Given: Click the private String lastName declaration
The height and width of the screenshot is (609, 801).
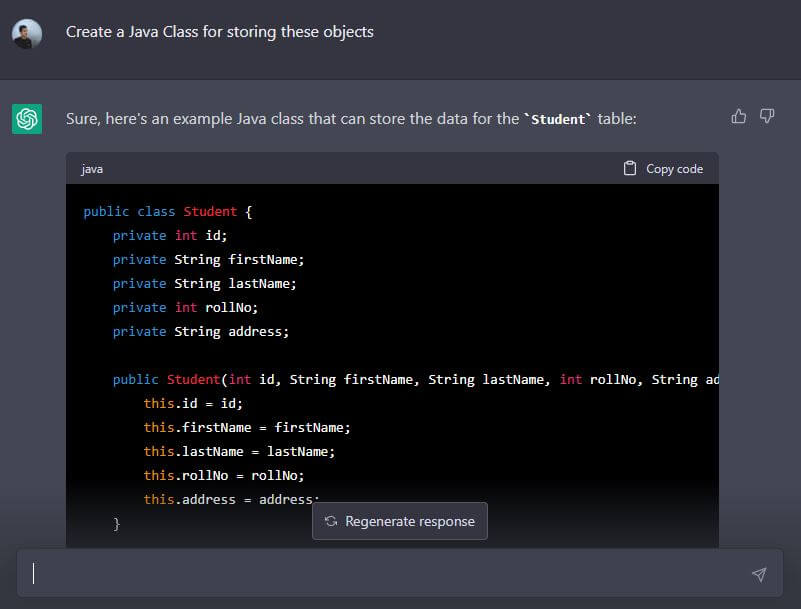Looking at the screenshot, I should click(204, 283).
